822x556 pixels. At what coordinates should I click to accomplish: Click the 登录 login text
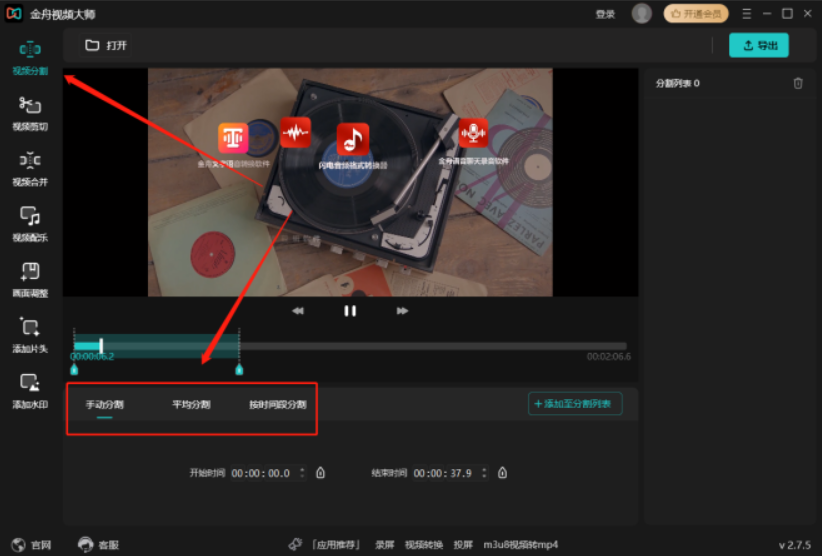[x=605, y=14]
